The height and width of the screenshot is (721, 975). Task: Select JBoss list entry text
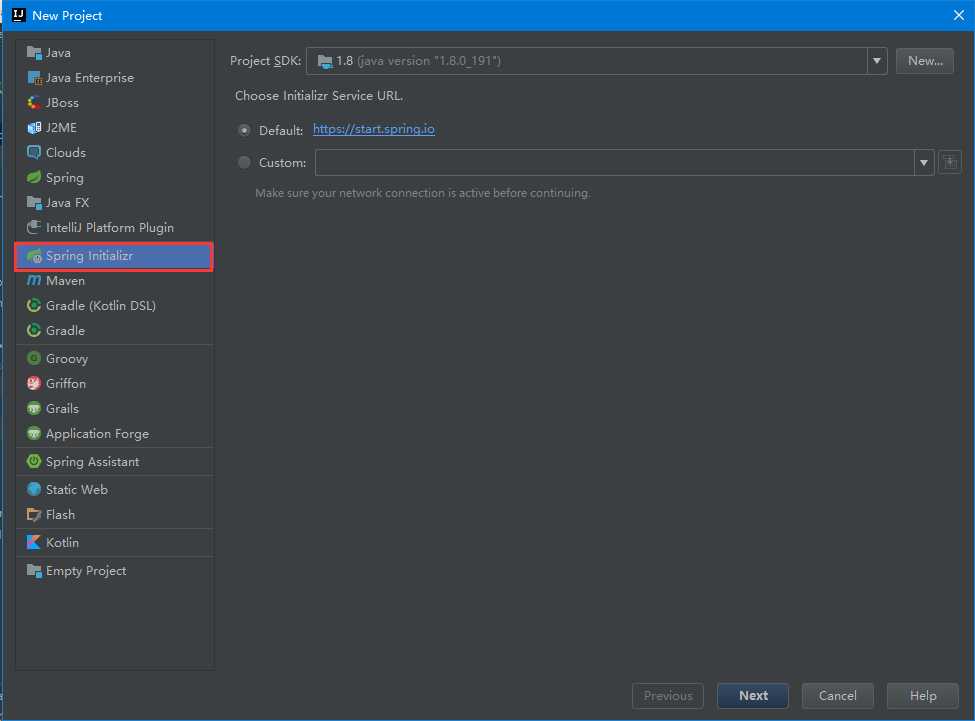coord(62,103)
